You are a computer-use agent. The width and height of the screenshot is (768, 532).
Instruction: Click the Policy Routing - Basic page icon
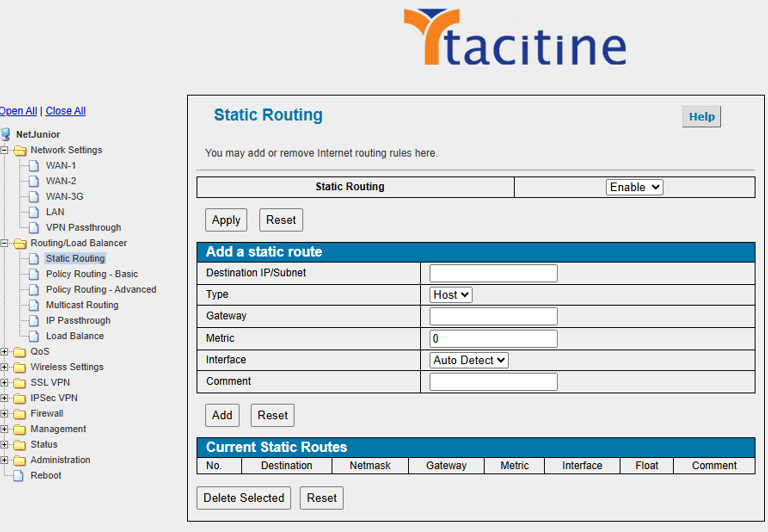[34, 274]
